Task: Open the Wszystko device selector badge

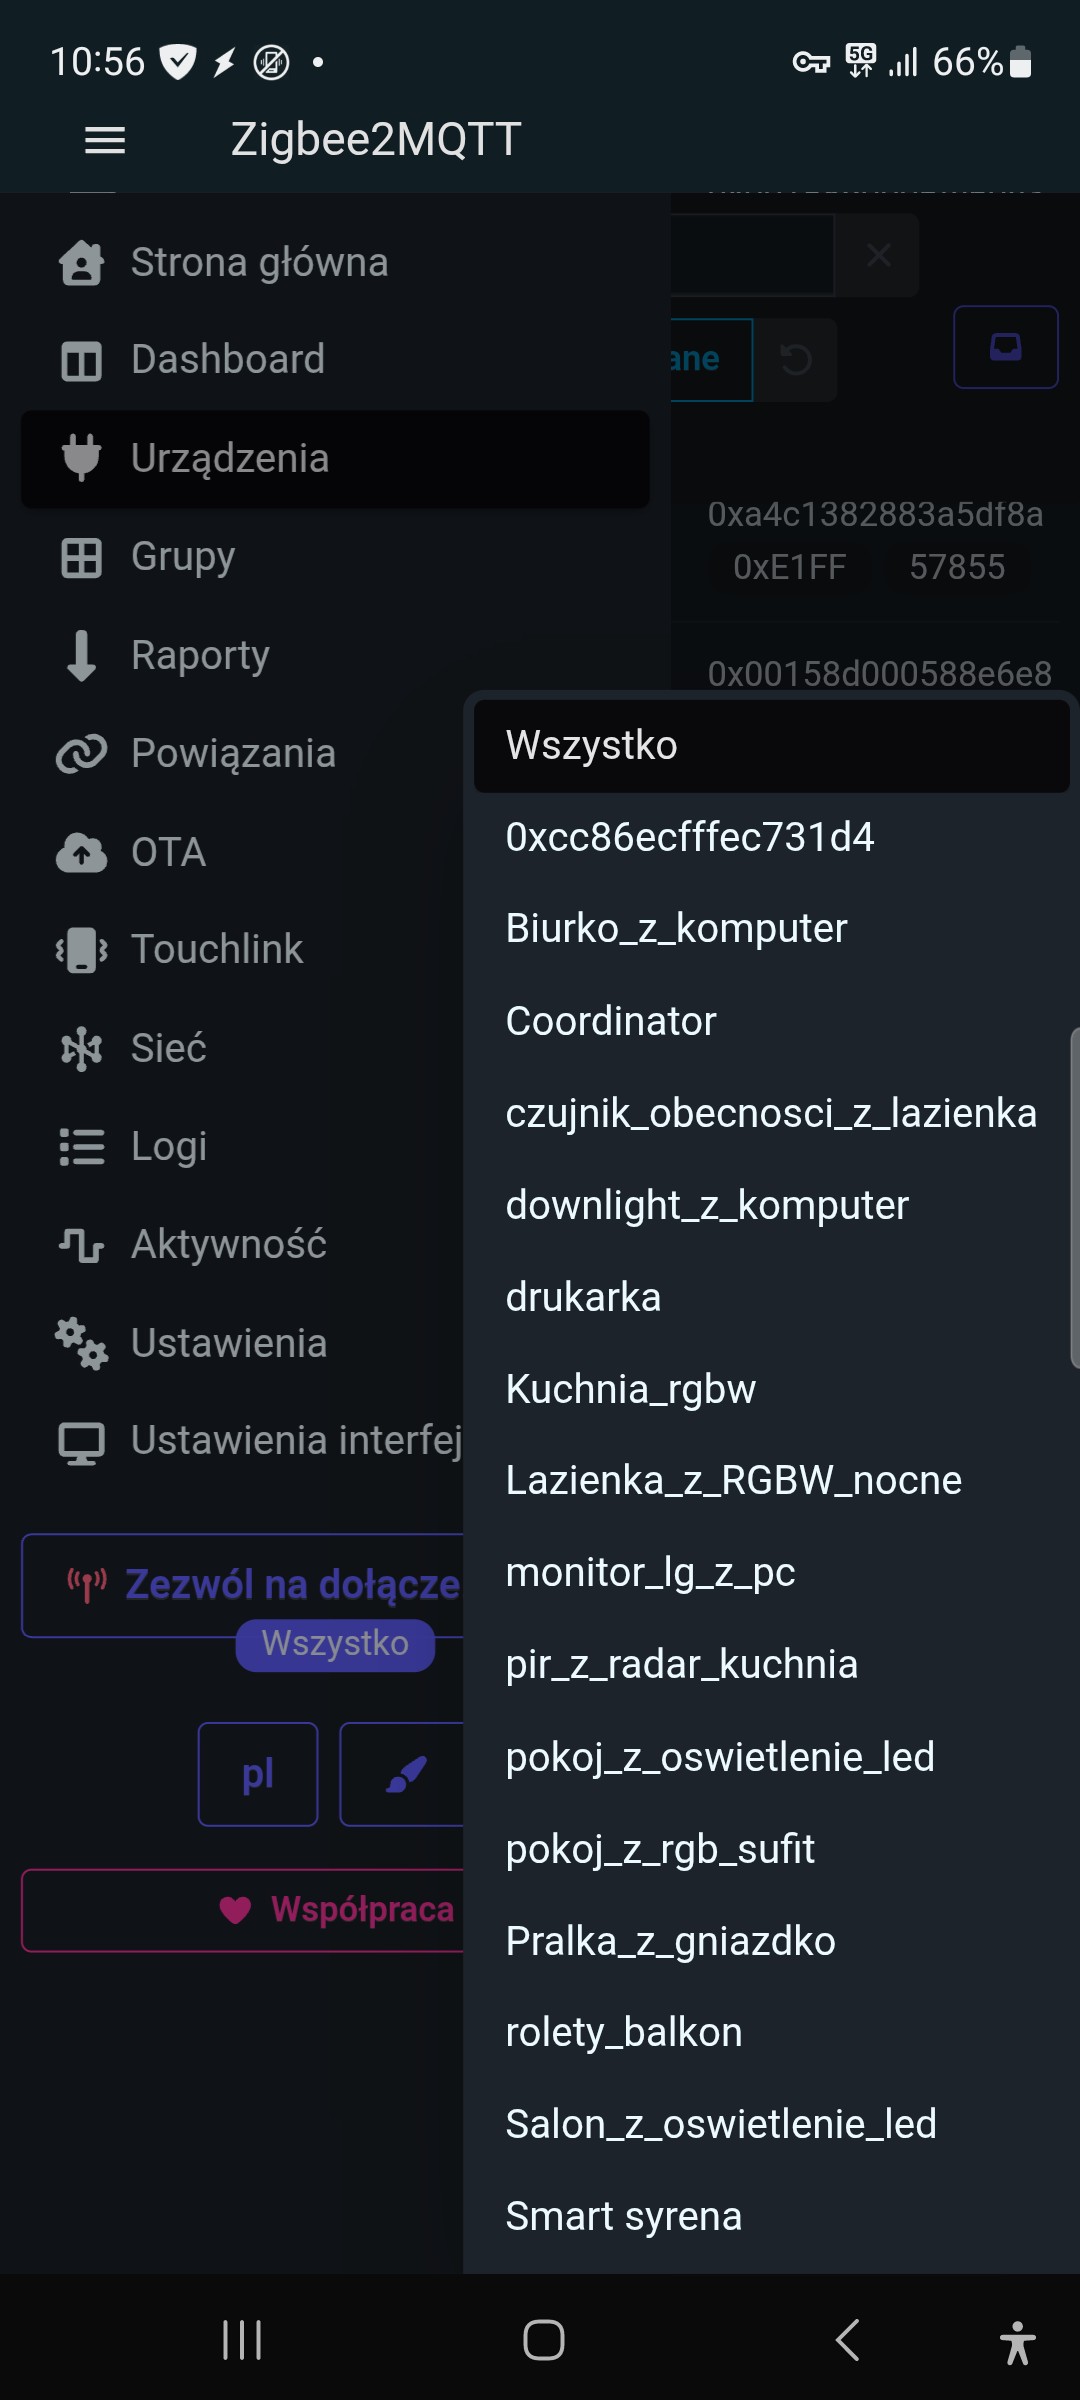Action: [335, 1644]
